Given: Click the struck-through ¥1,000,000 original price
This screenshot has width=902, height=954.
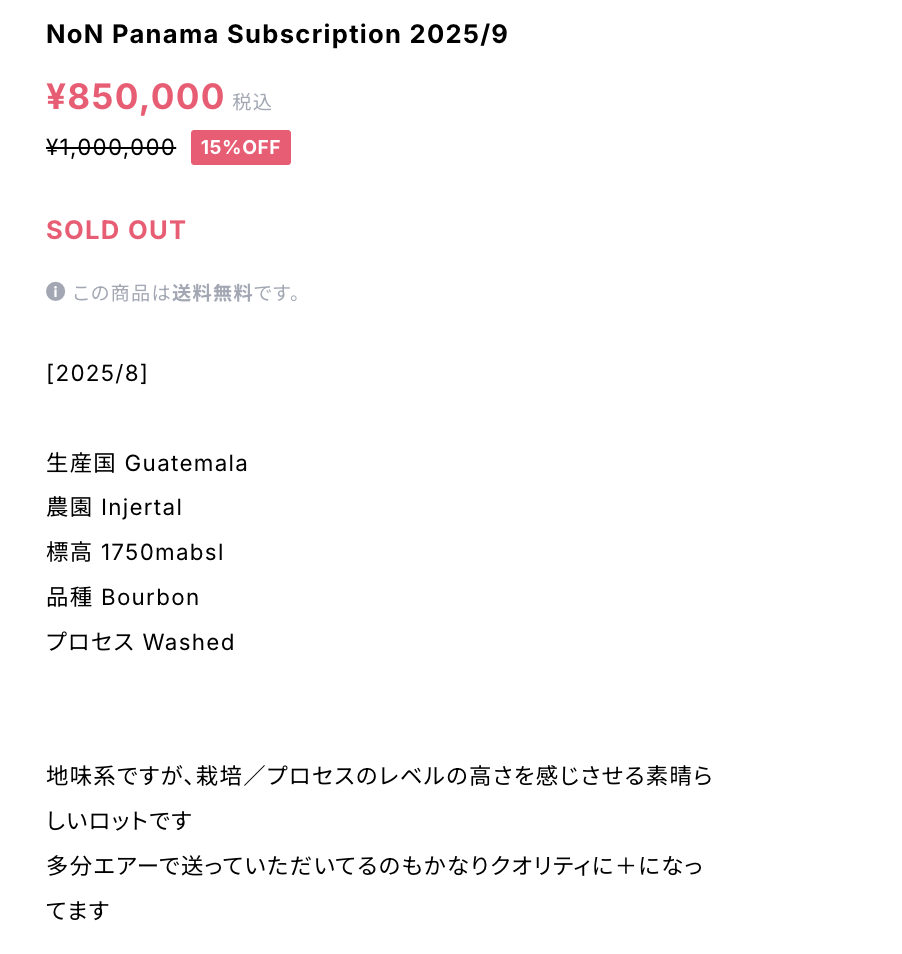Looking at the screenshot, I should (111, 147).
